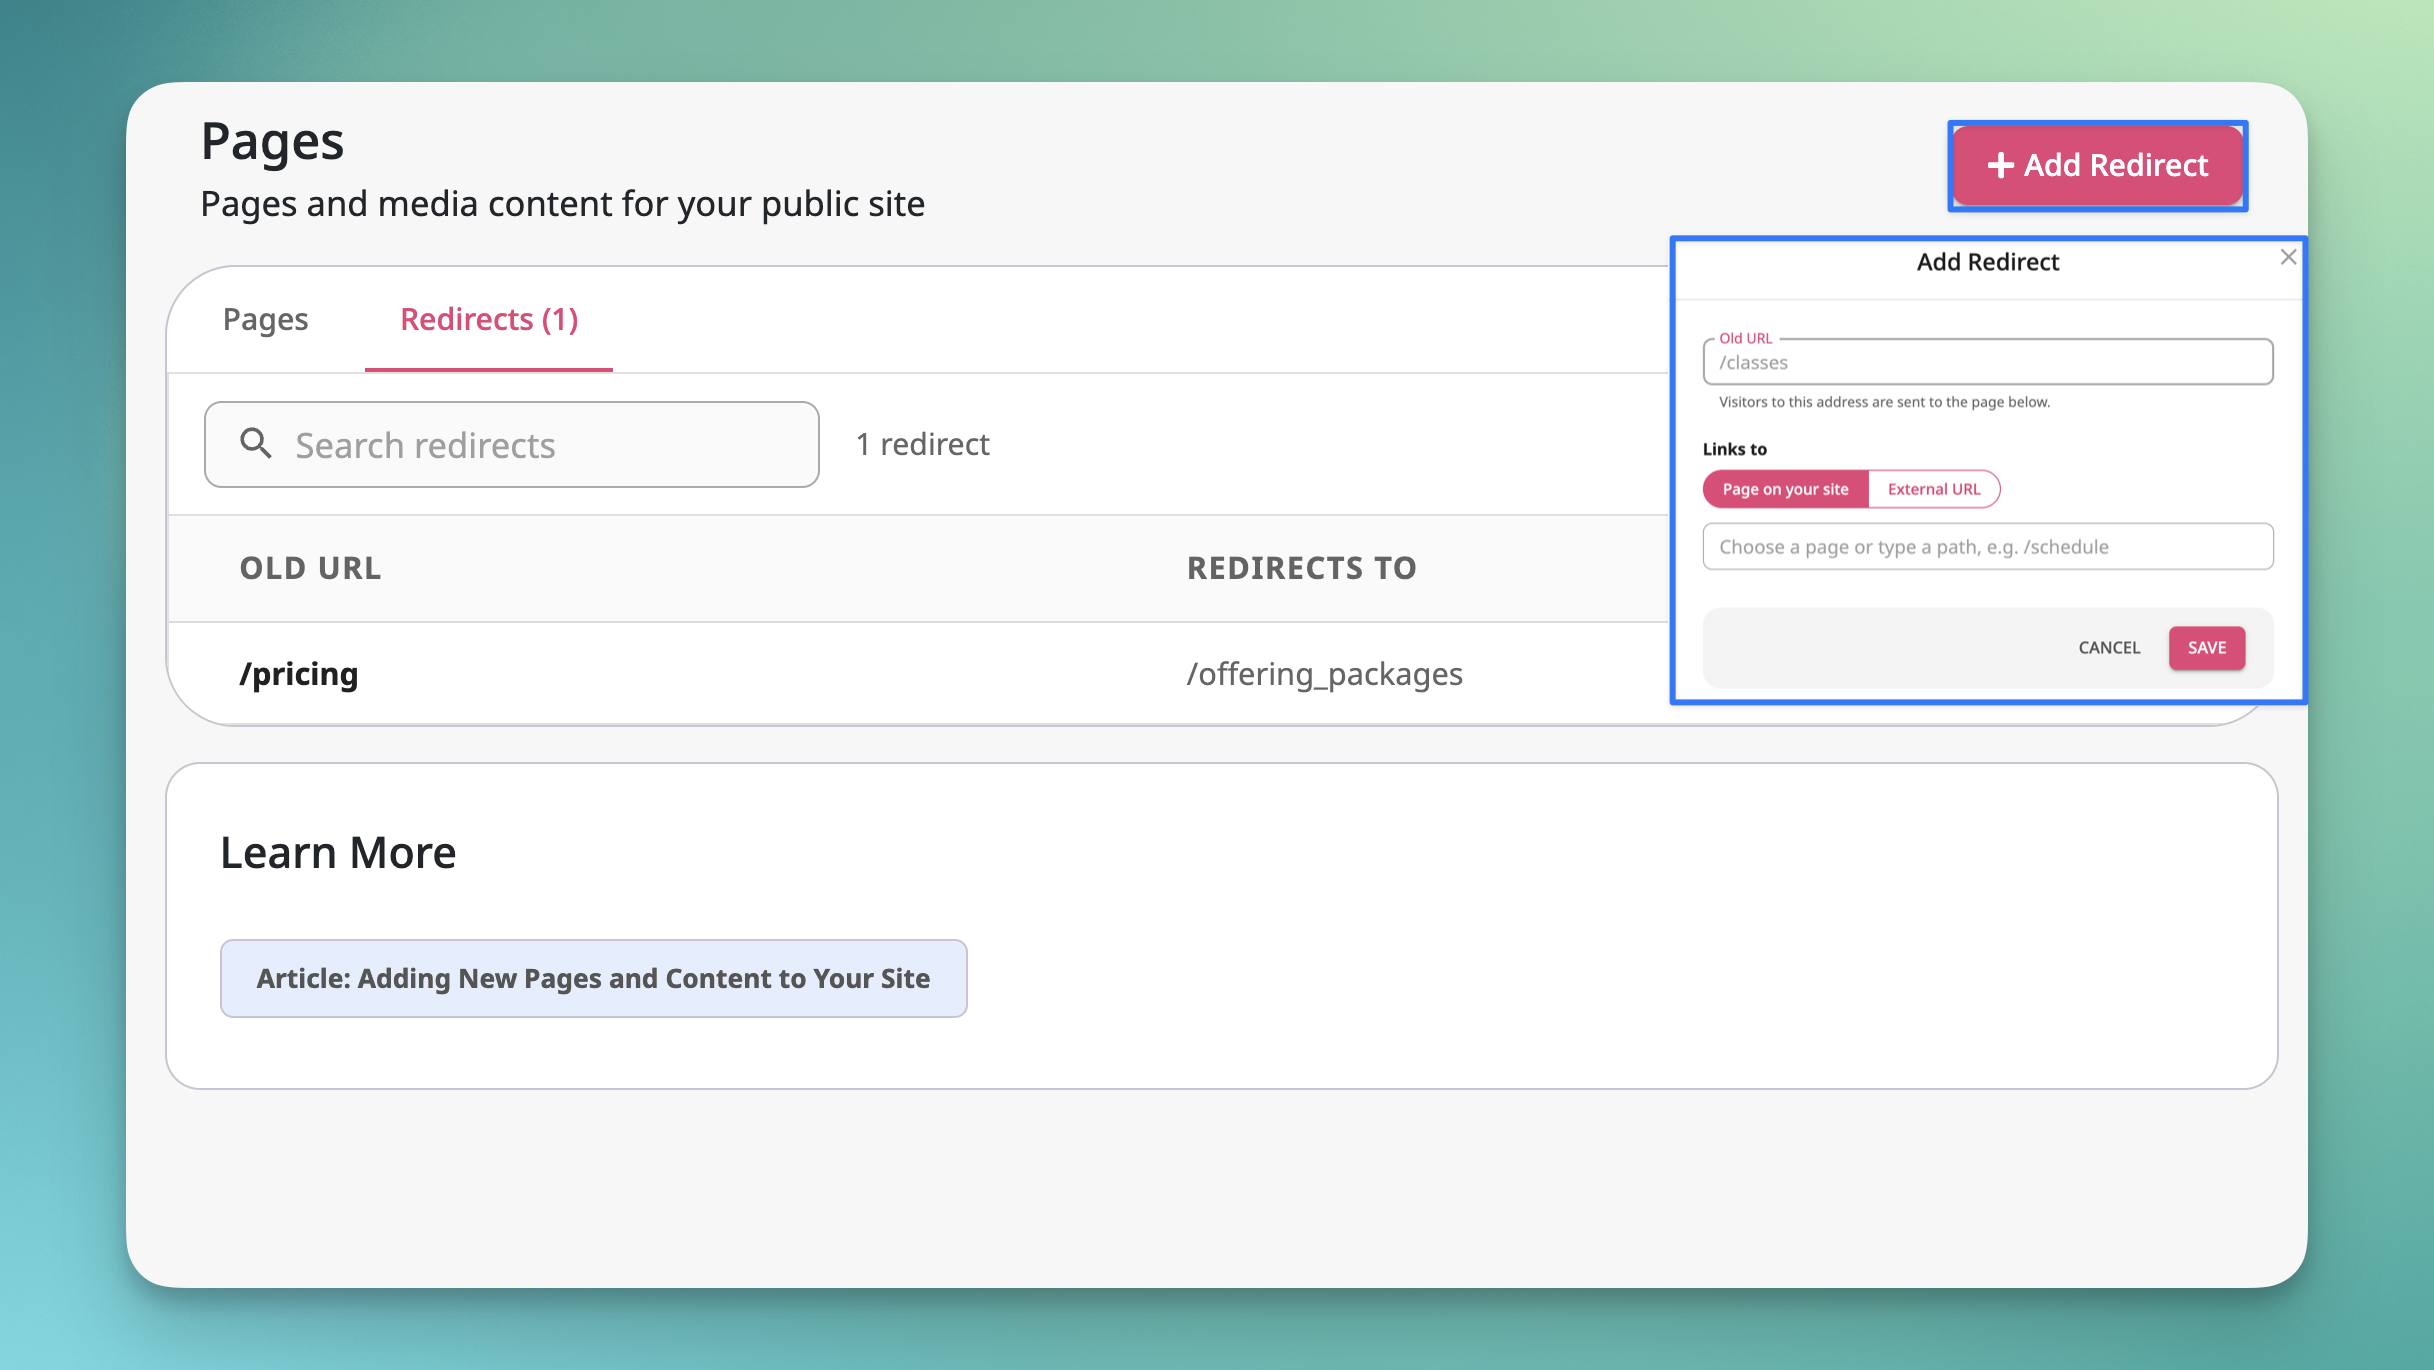
Task: Open the Choose a page combo box
Action: pyautogui.click(x=1988, y=547)
